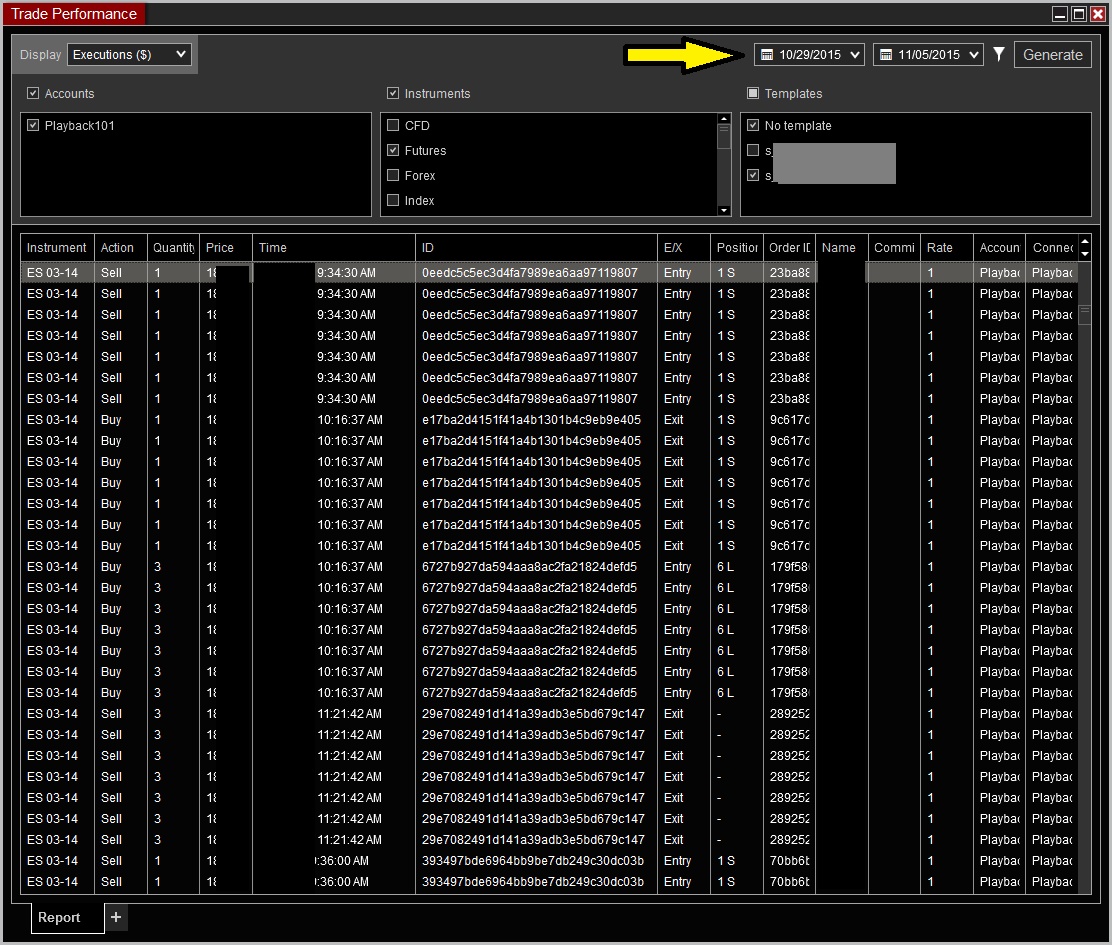1112x945 pixels.
Task: Click the executions grid scrollbar thumb
Action: 1084,313
